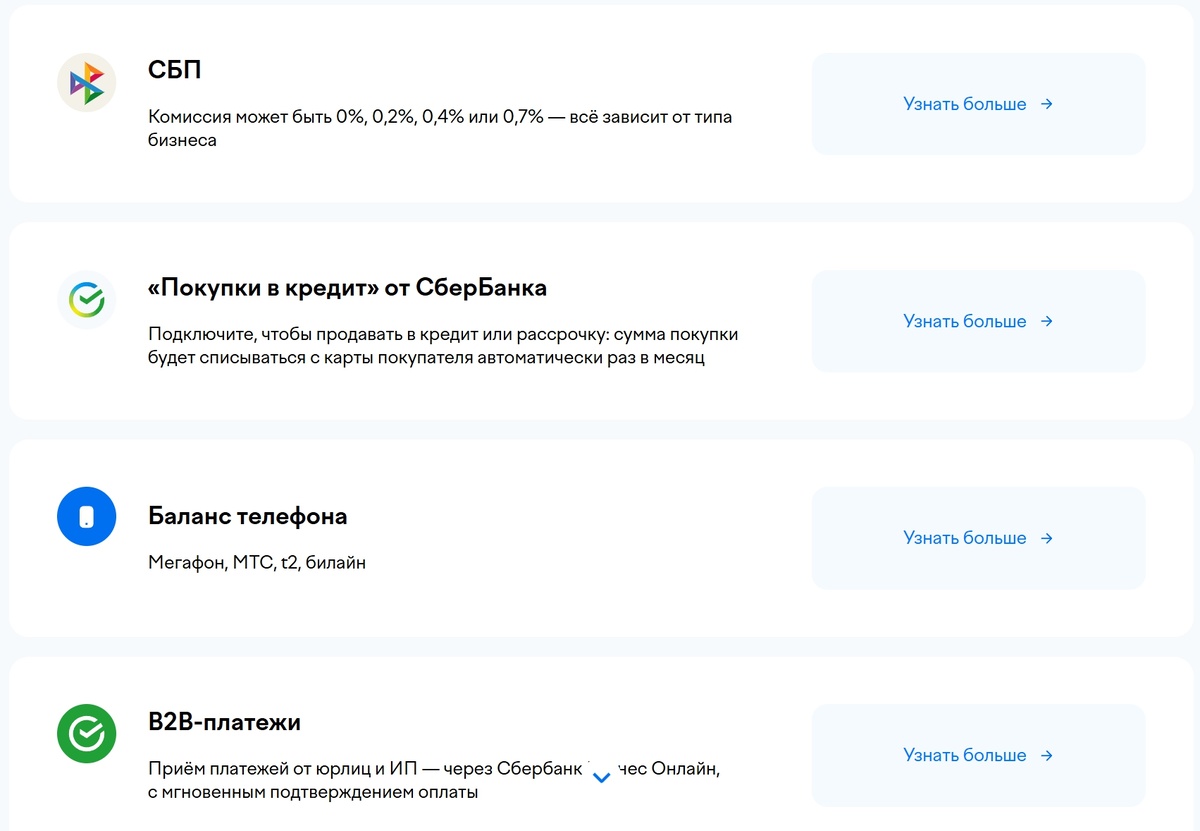The width and height of the screenshot is (1200, 831).
Task: Click the blue phone balance icon
Action: (x=87, y=517)
